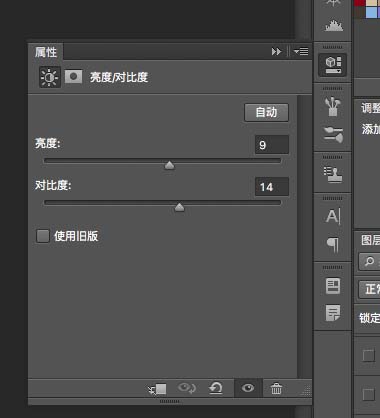Pick the tan color swatch
This screenshot has height=418, width=380.
tap(372, 3)
